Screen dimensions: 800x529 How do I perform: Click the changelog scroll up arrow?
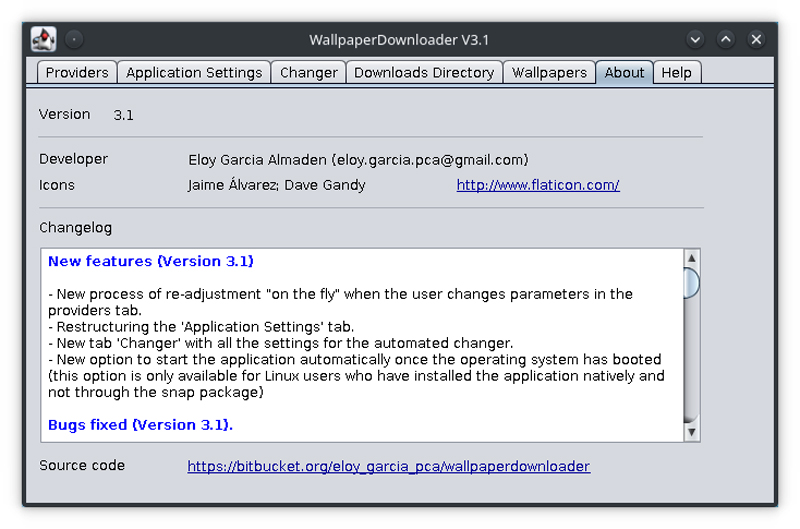pos(691,258)
